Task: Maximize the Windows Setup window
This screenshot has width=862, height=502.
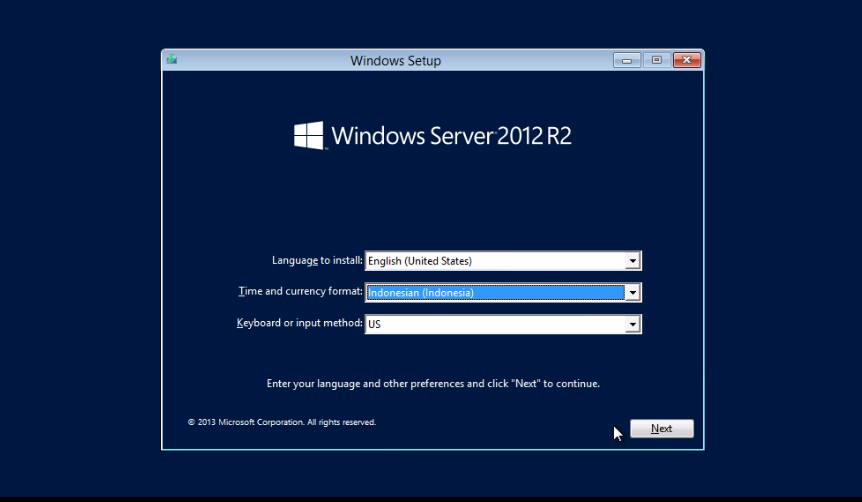Action: click(x=656, y=60)
